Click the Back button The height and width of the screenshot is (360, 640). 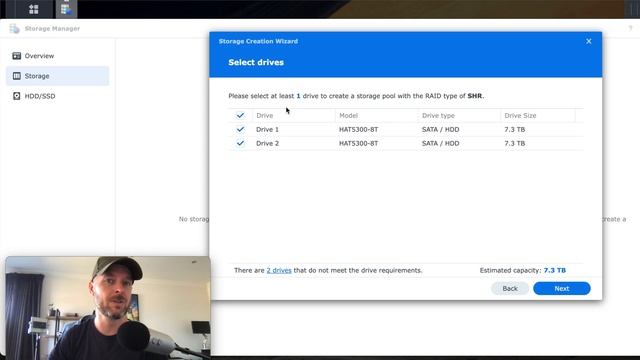510,288
